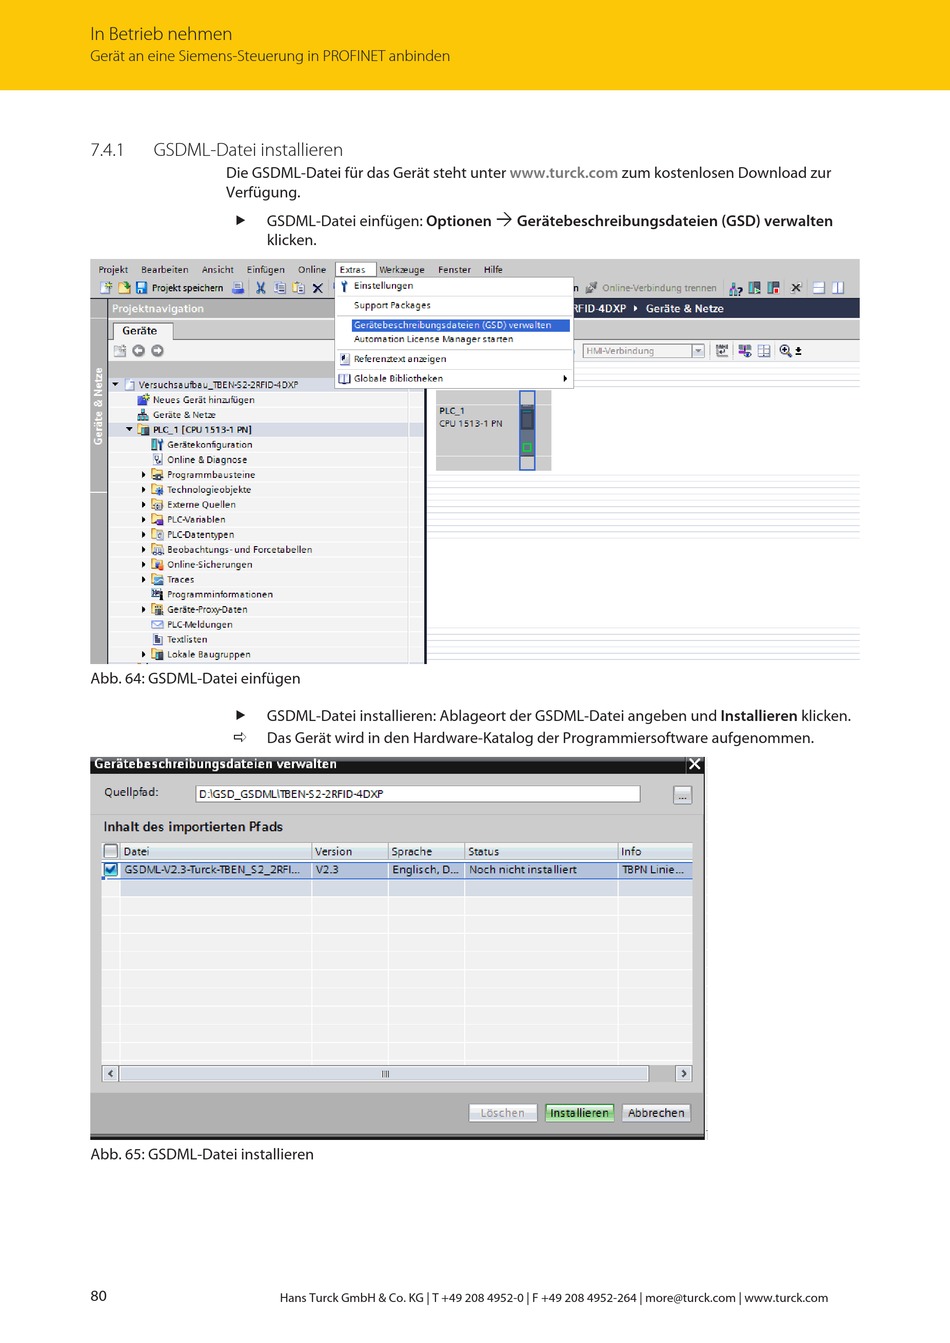Image resolution: width=950 pixels, height=1343 pixels.
Task: Expand the Externe Quellen folder
Action: point(144,505)
